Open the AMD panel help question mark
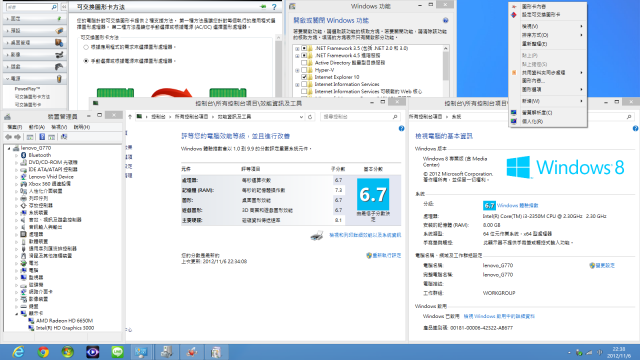 [x=274, y=7]
